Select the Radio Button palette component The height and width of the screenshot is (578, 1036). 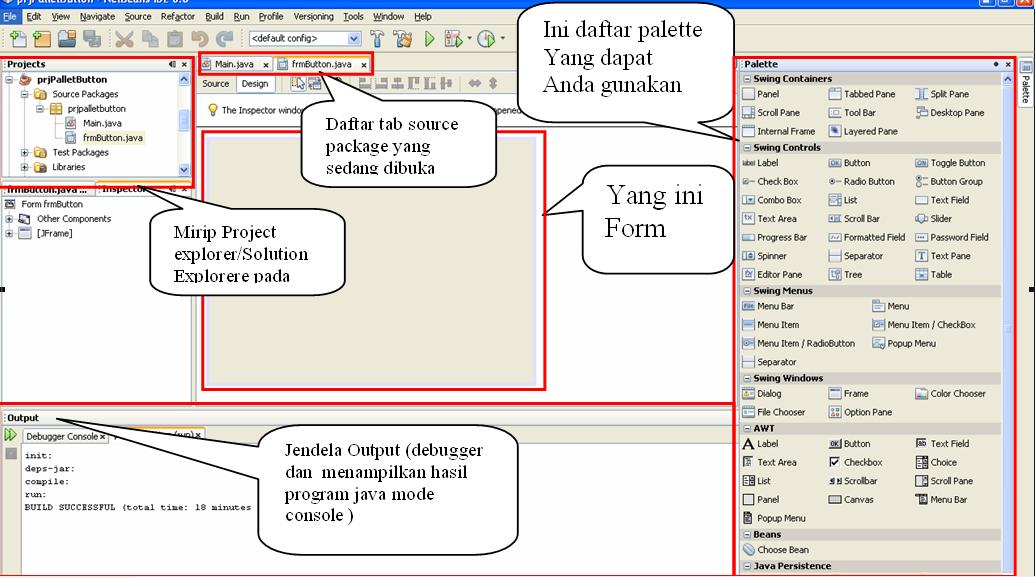point(862,182)
